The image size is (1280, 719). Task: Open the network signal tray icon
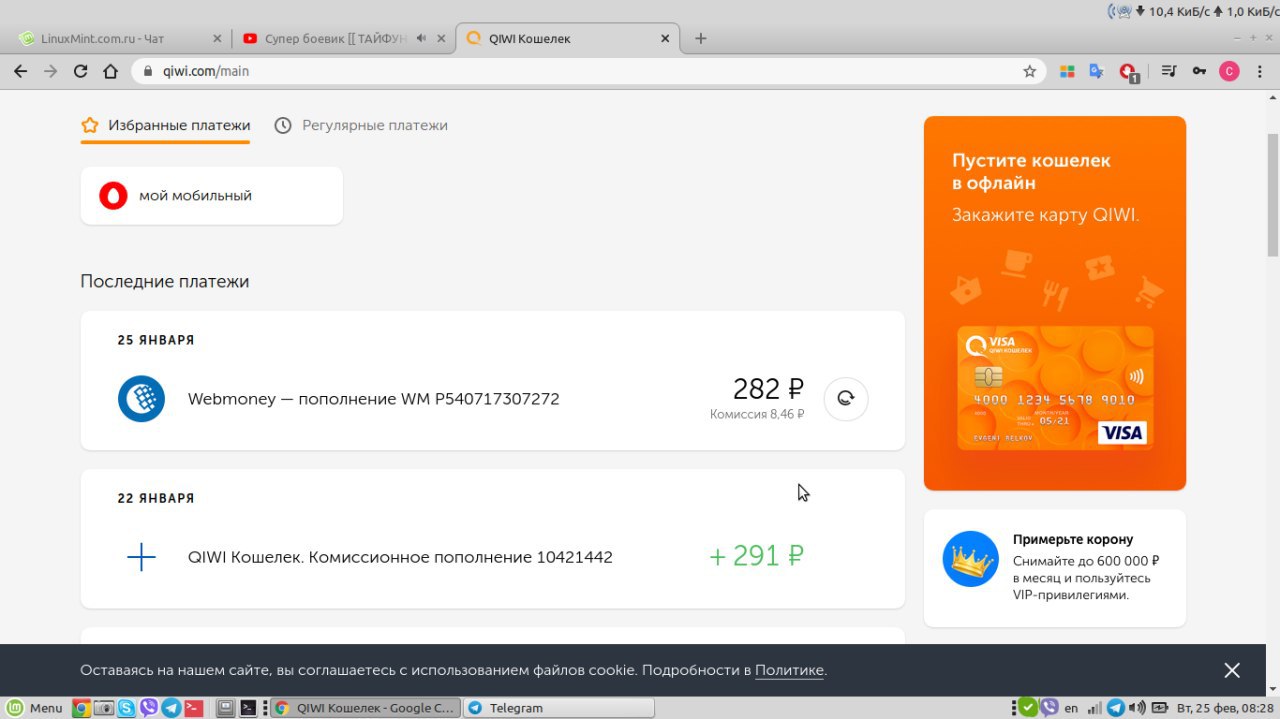click(1095, 708)
